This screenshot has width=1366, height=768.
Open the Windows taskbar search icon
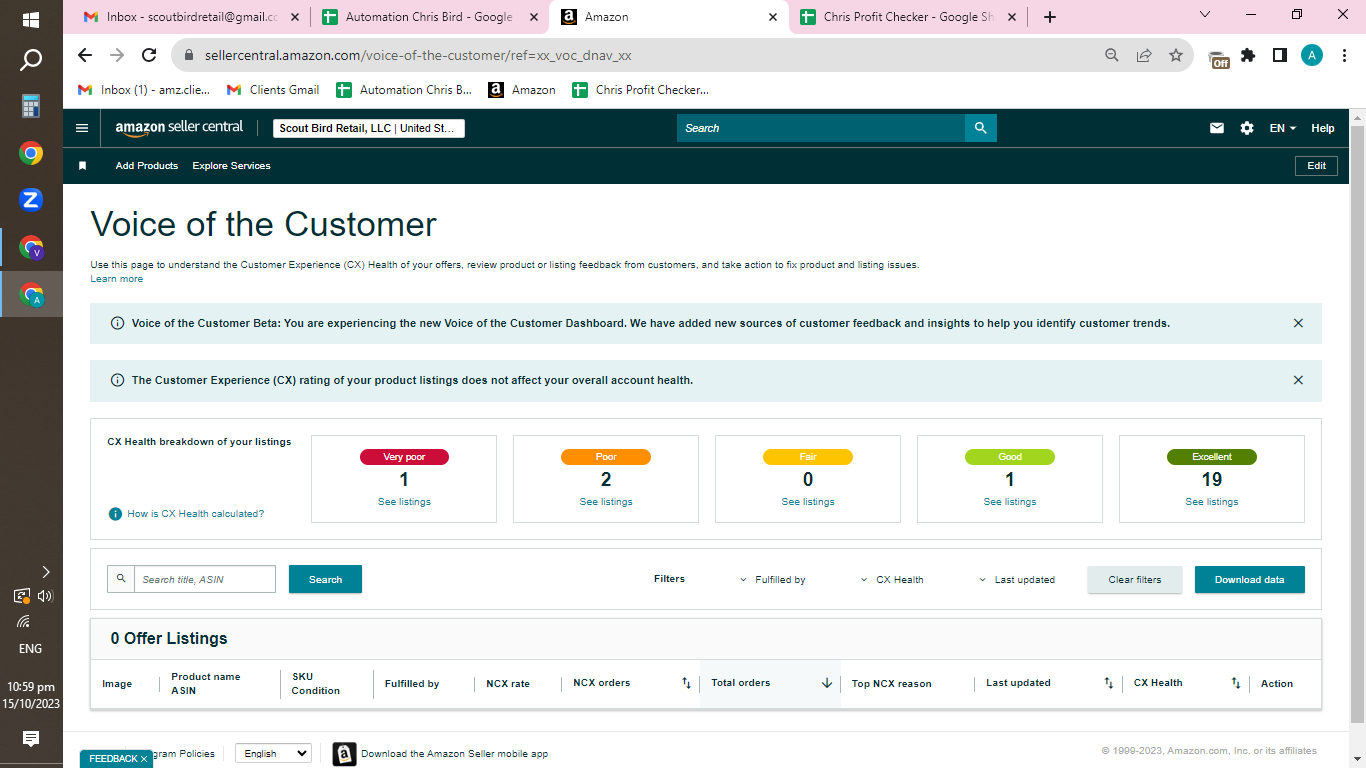[31, 61]
